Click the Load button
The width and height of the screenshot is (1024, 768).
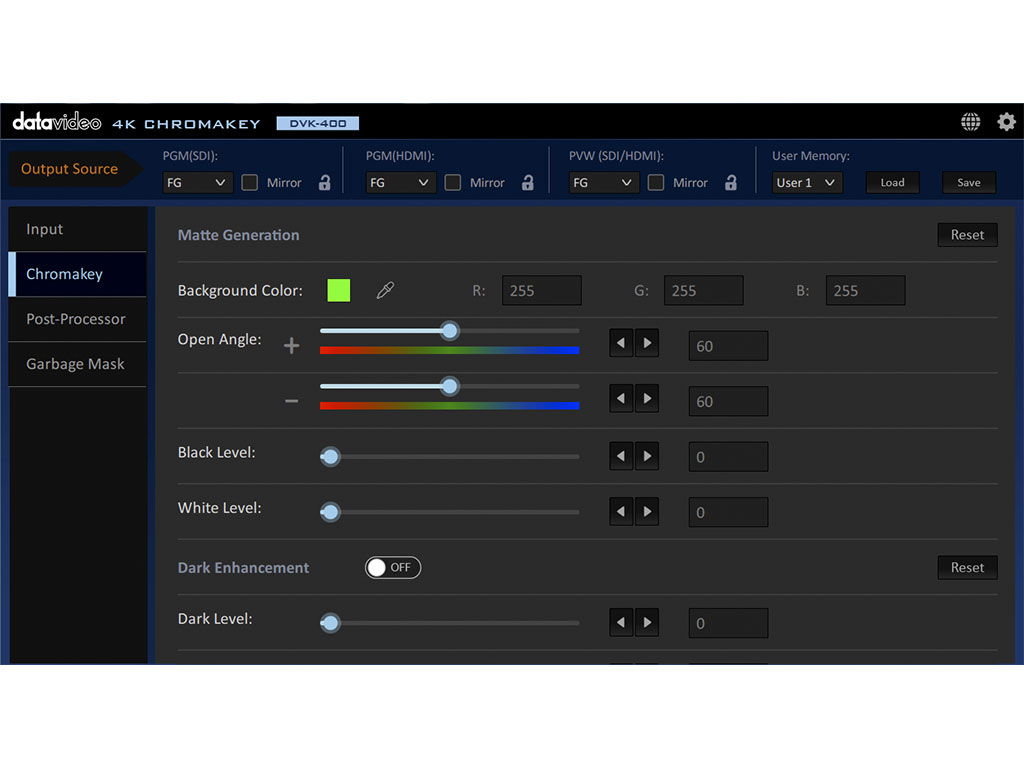892,183
